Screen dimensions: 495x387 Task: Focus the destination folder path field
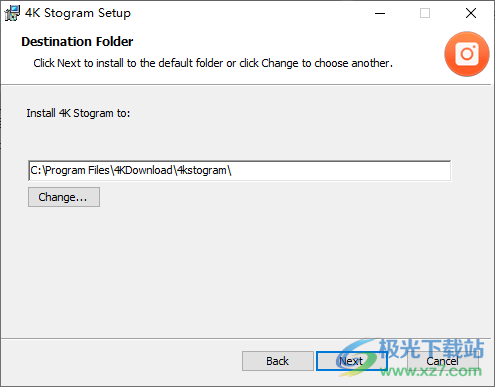tap(240, 171)
